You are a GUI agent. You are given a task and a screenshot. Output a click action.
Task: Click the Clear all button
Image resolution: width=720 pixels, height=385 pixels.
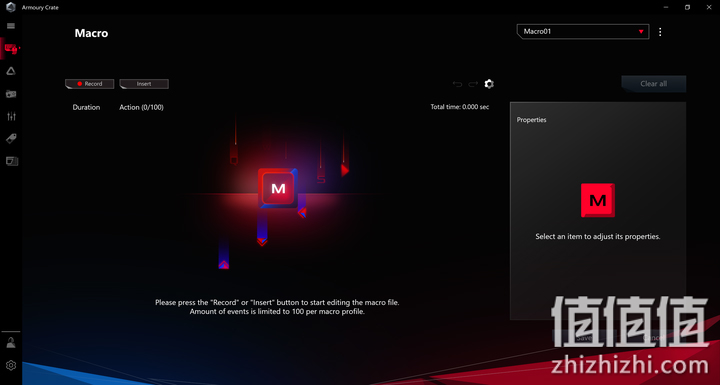tap(653, 84)
